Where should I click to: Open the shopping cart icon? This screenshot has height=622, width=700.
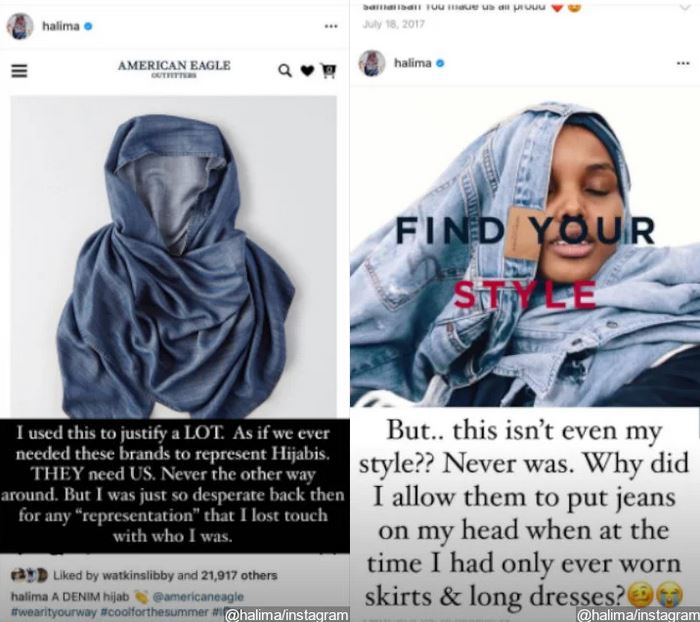click(x=329, y=71)
